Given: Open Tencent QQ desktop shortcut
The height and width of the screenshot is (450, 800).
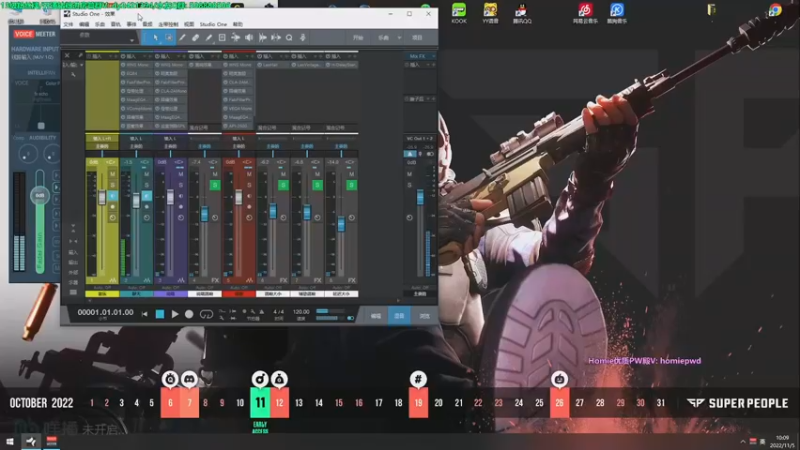Looking at the screenshot, I should (522, 13).
